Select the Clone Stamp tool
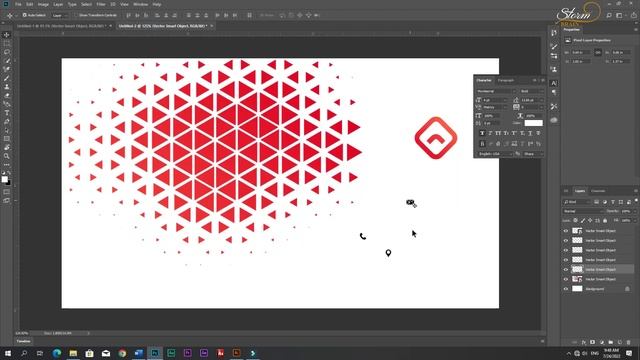 pos(7,87)
